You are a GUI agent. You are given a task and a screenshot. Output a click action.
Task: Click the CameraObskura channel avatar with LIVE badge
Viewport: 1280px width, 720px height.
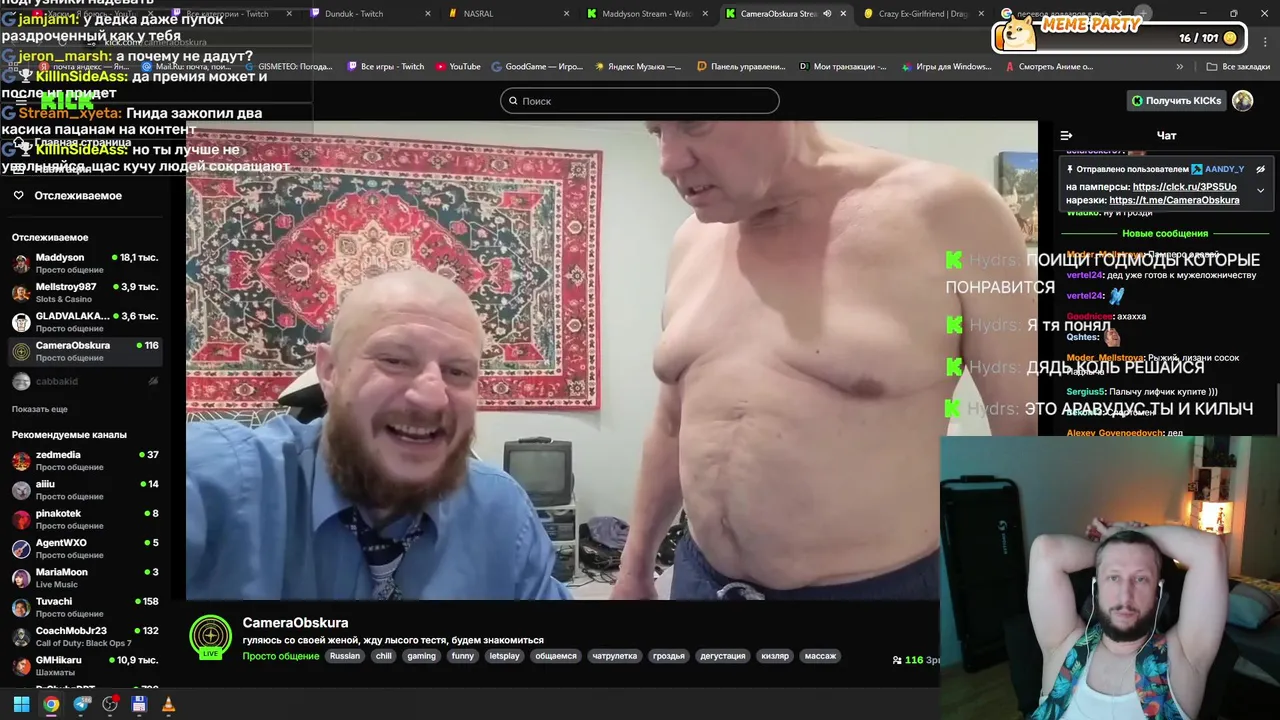tap(210, 637)
